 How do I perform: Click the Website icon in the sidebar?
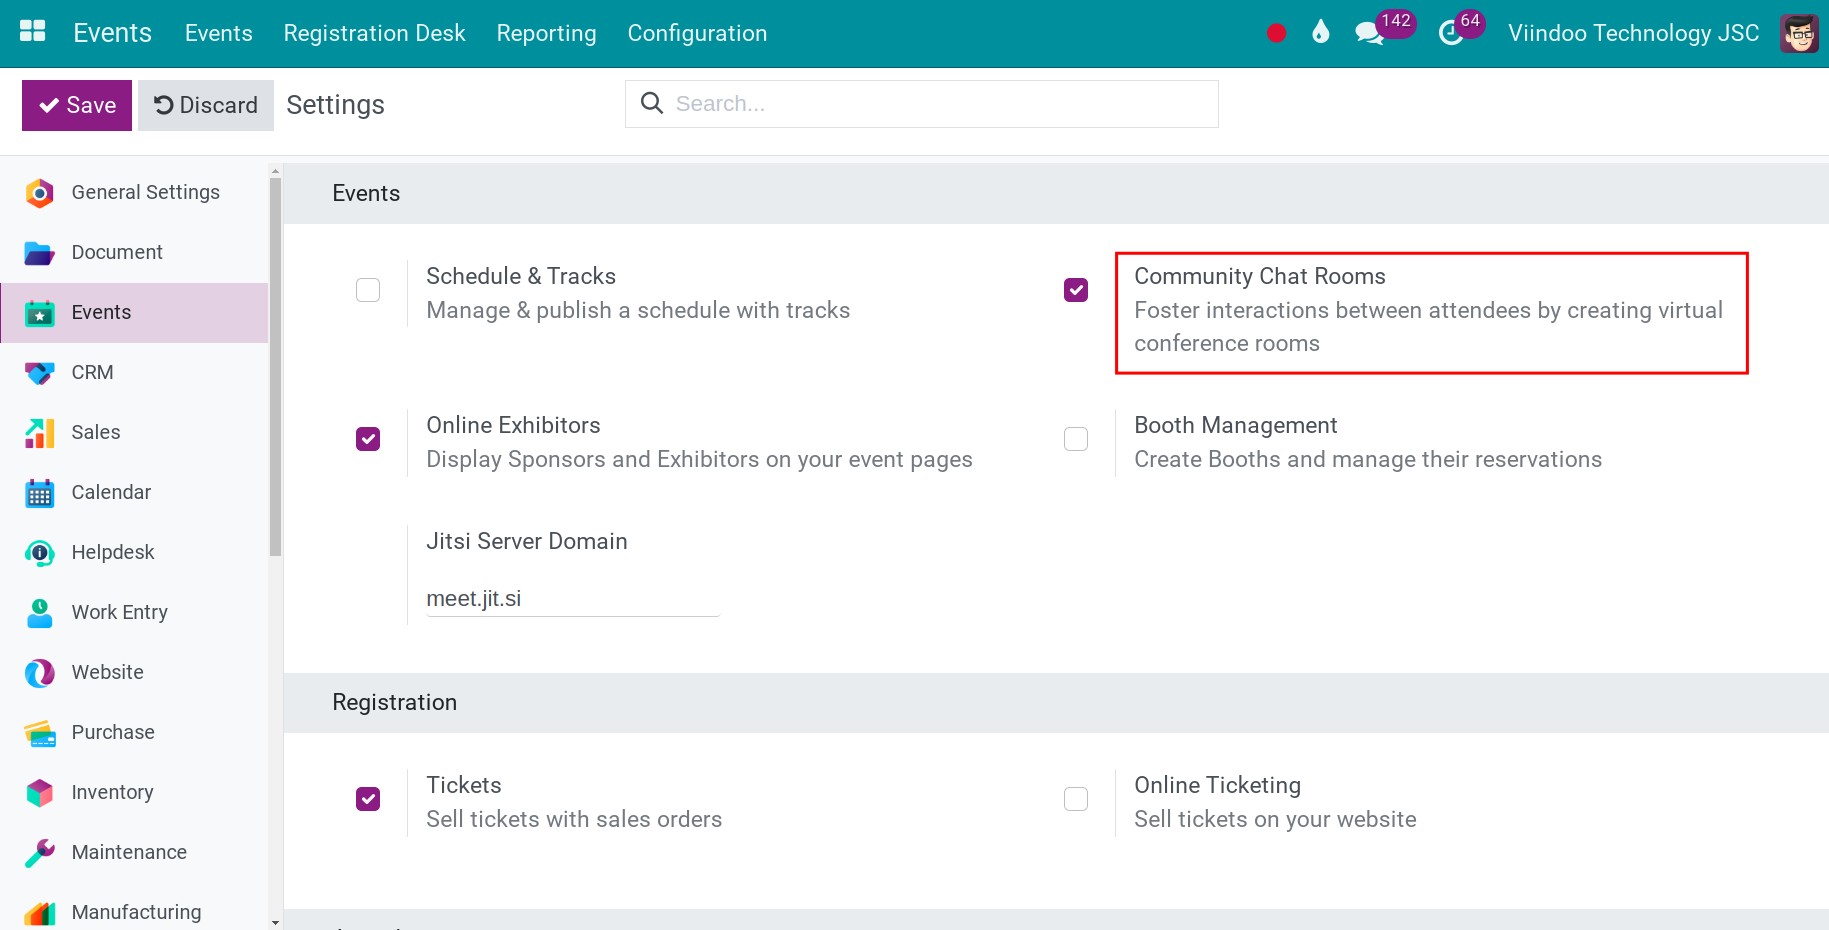[39, 673]
